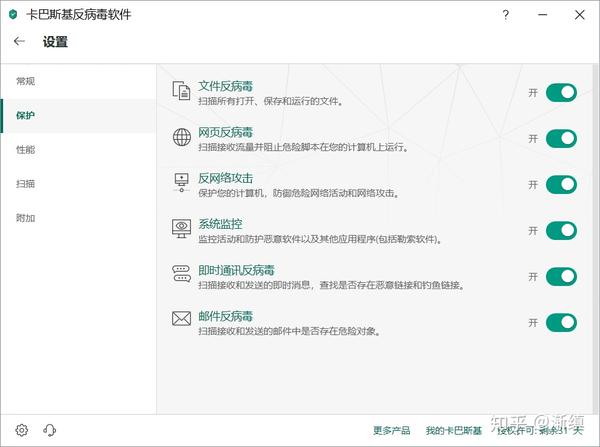
Task: Click the 即时通讯反病毒 chat bubbles icon
Action: click(x=181, y=274)
